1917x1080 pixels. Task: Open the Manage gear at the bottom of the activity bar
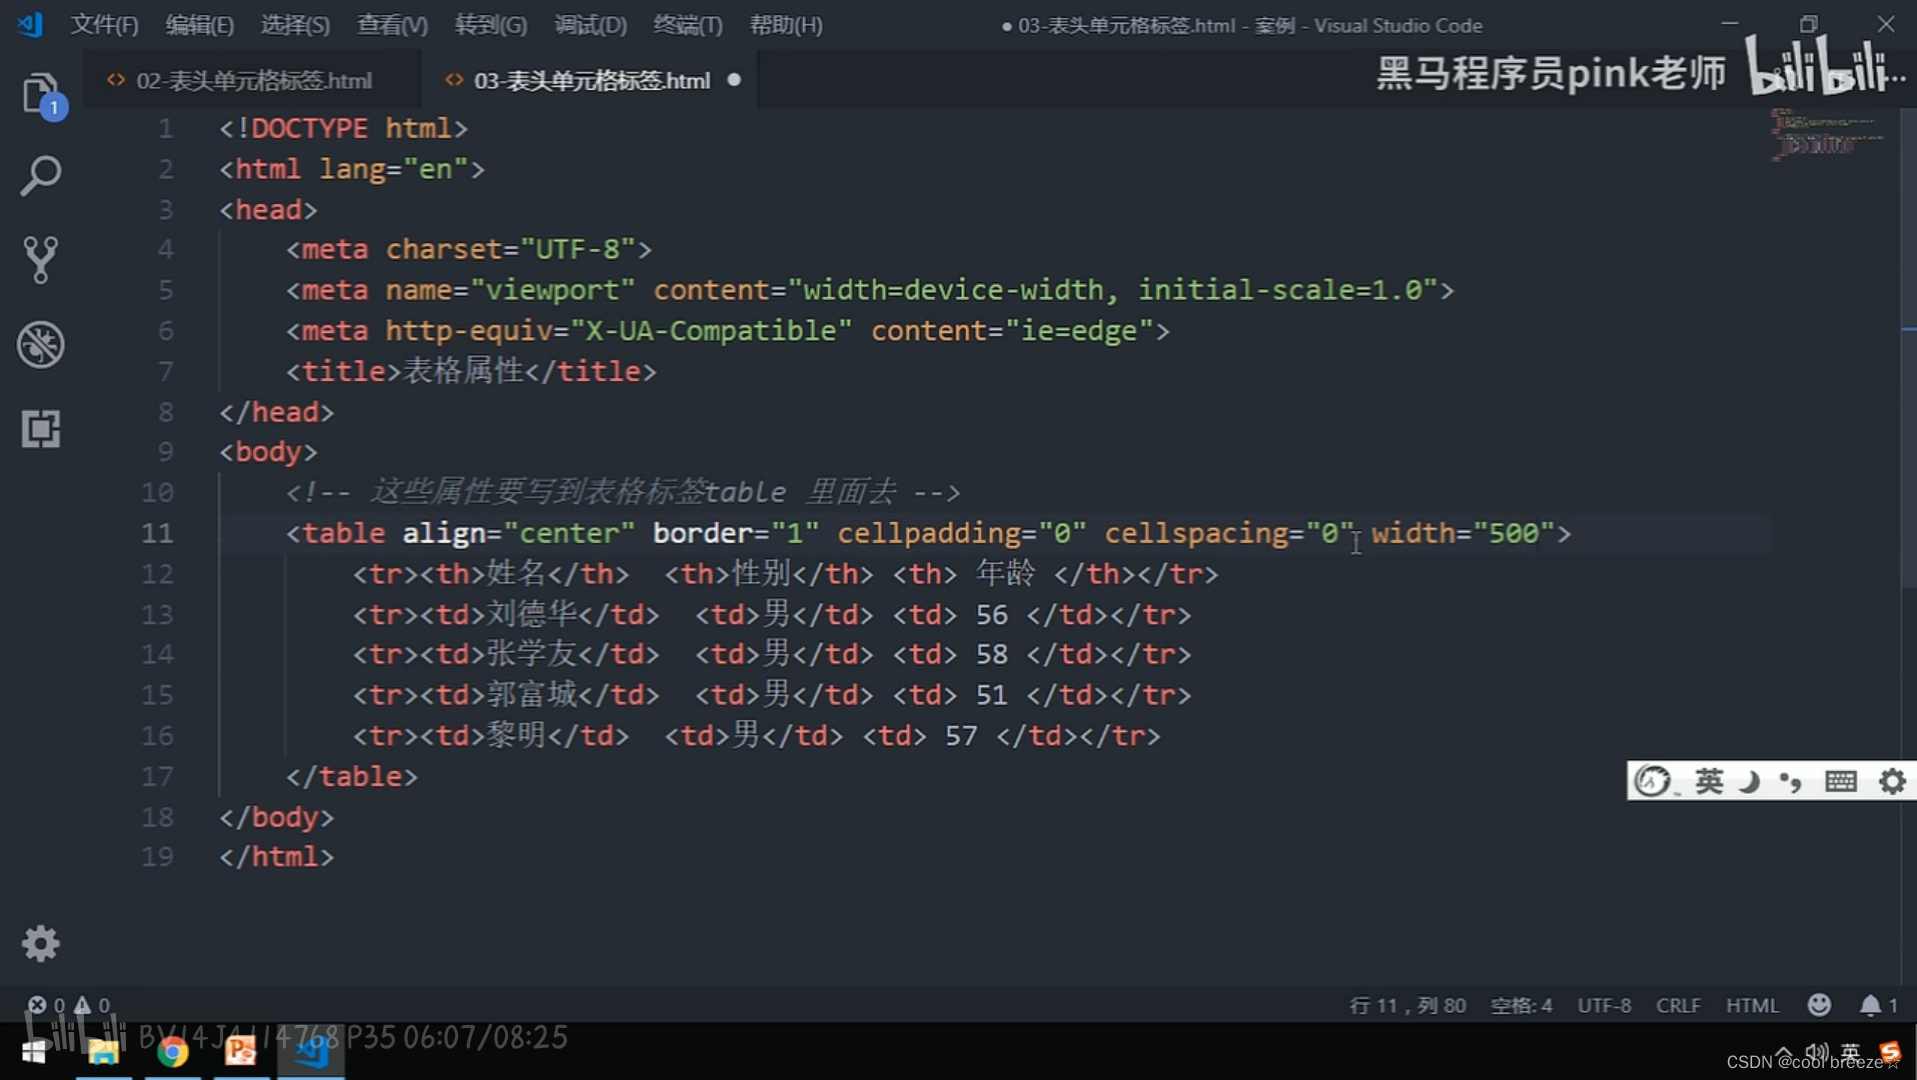(x=41, y=943)
